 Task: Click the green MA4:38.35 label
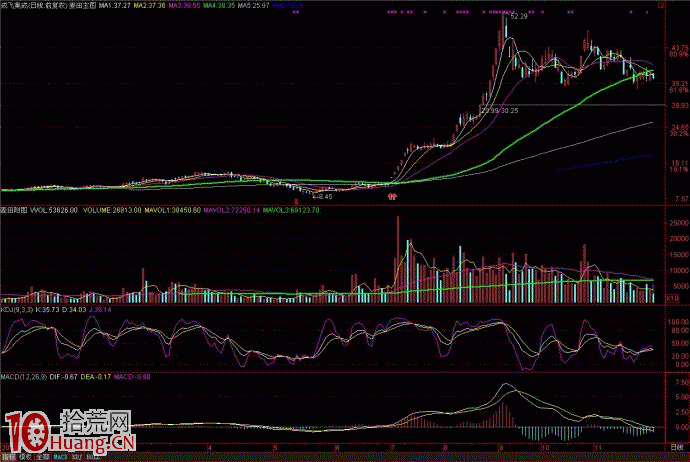[x=219, y=6]
